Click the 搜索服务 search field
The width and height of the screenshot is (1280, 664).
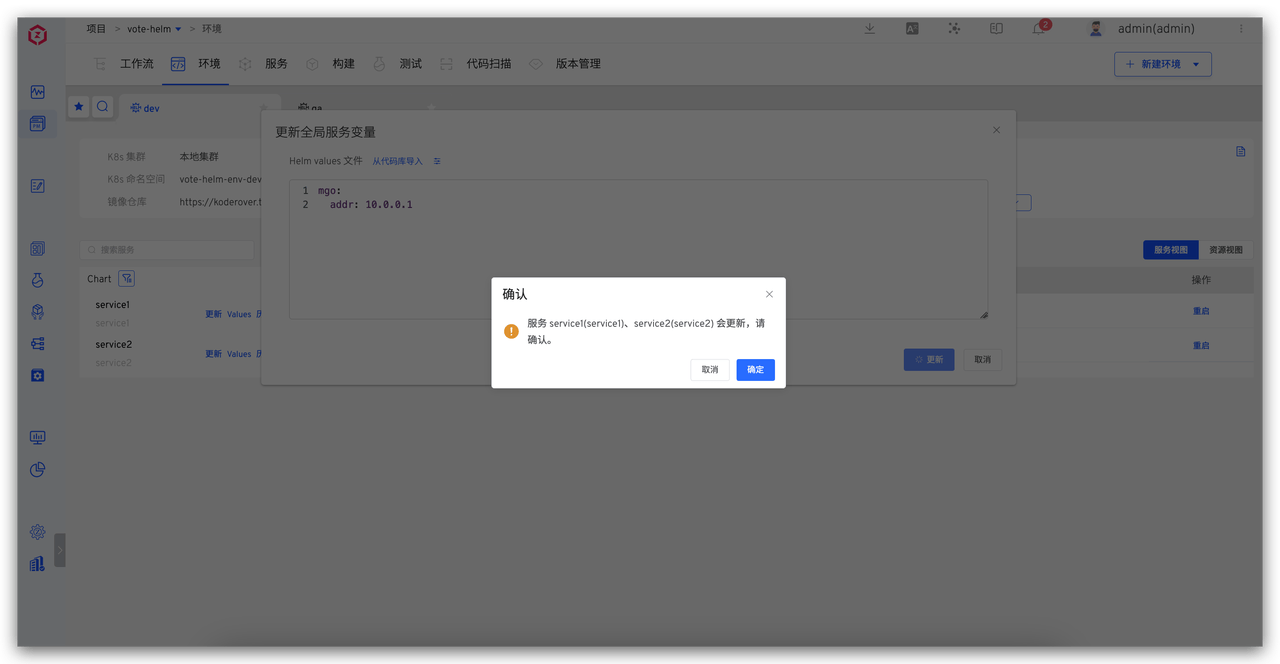coord(167,250)
